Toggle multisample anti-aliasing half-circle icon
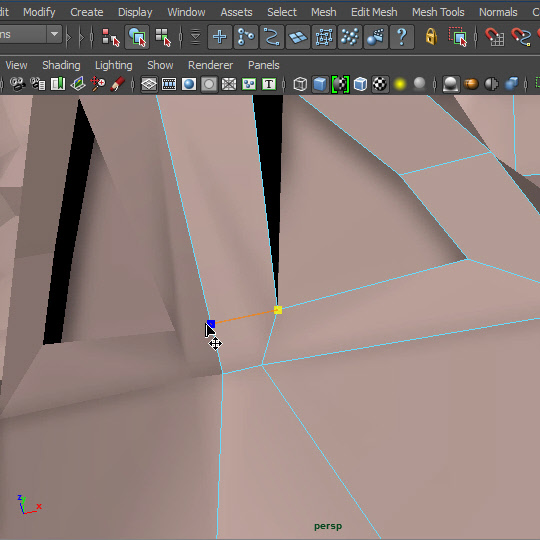Viewport: 540px width, 540px height. click(491, 84)
